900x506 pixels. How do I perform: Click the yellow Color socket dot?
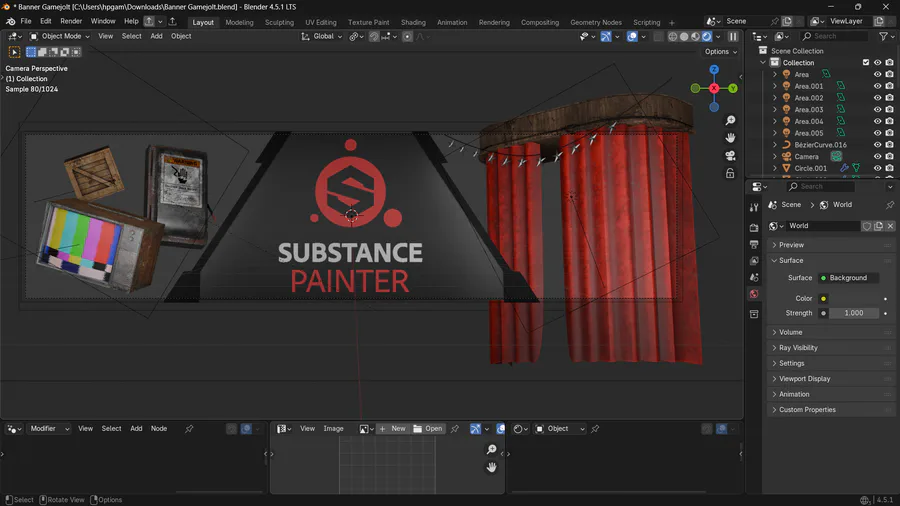coord(823,299)
